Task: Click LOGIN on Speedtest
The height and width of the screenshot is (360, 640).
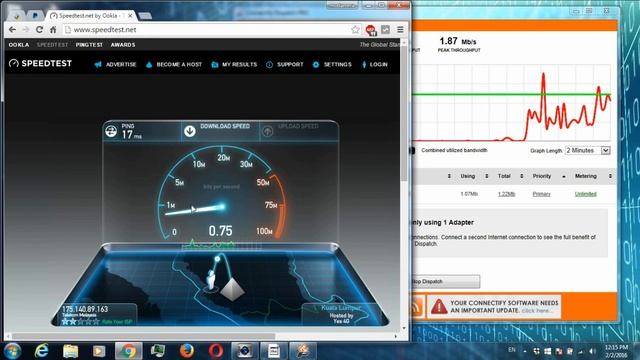Action: click(375, 64)
